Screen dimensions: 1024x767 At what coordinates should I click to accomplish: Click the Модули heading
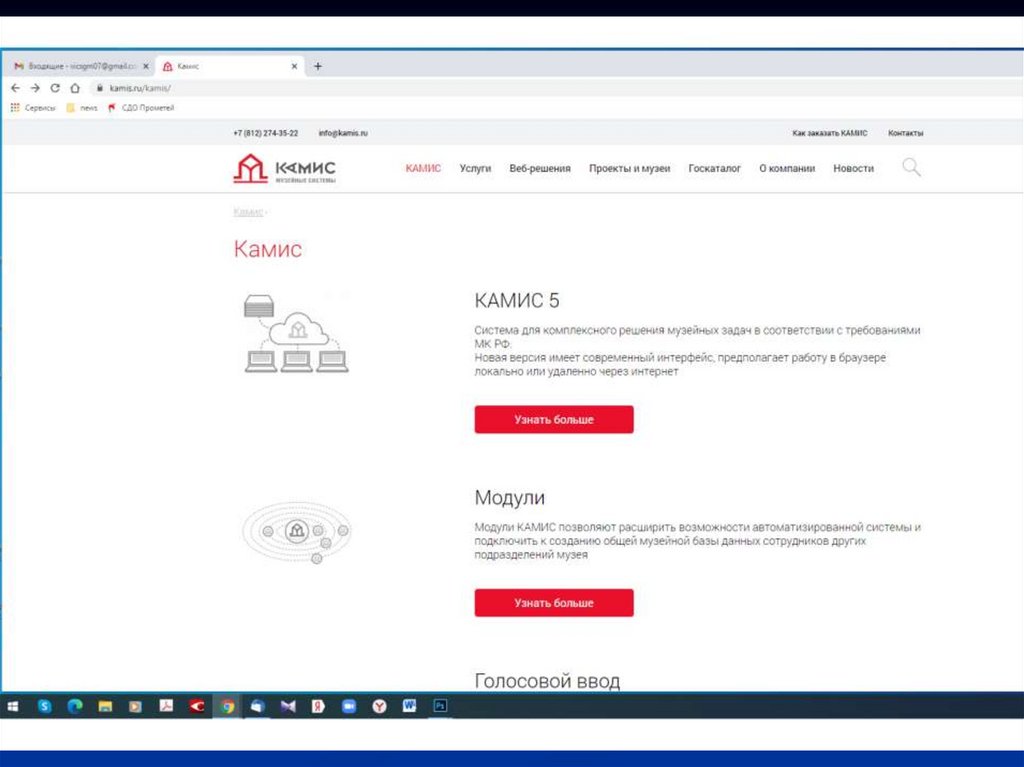point(509,497)
